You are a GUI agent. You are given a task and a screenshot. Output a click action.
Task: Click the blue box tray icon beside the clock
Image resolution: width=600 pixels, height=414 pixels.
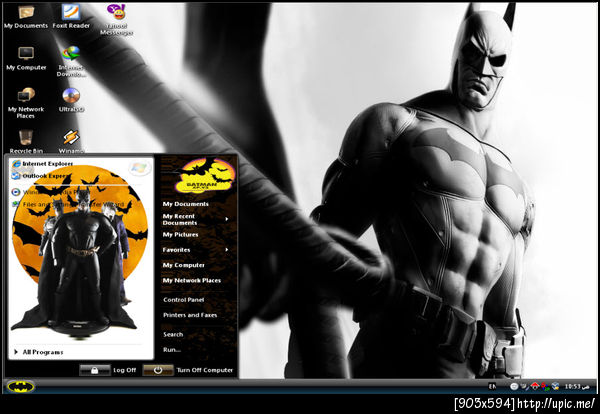pos(555,386)
